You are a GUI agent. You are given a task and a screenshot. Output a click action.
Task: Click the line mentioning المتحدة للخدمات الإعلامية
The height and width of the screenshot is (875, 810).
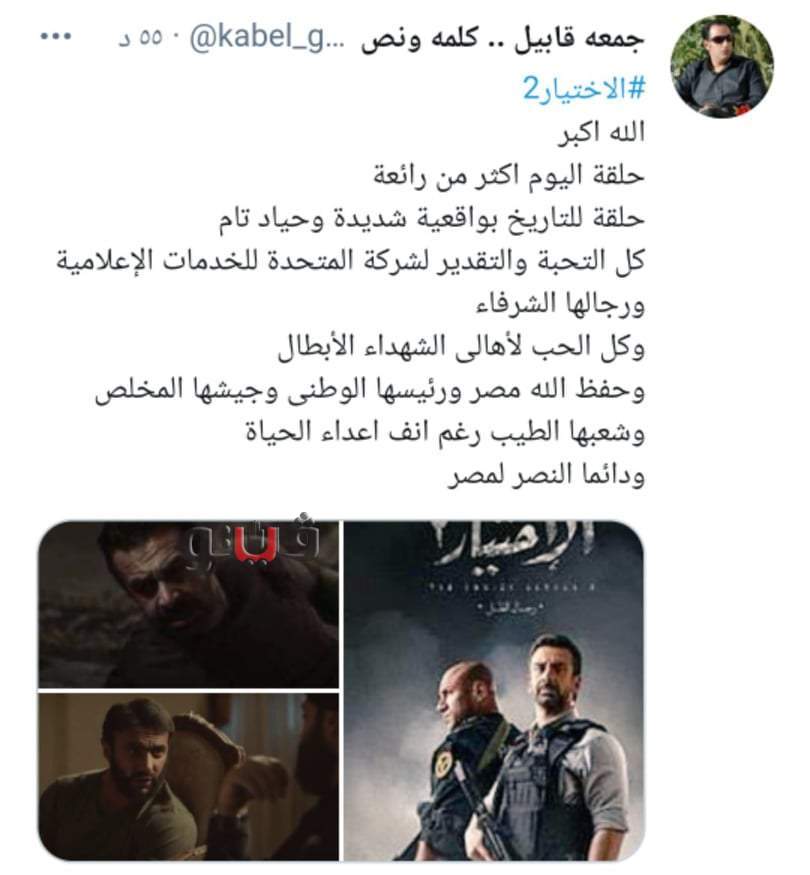point(351,261)
